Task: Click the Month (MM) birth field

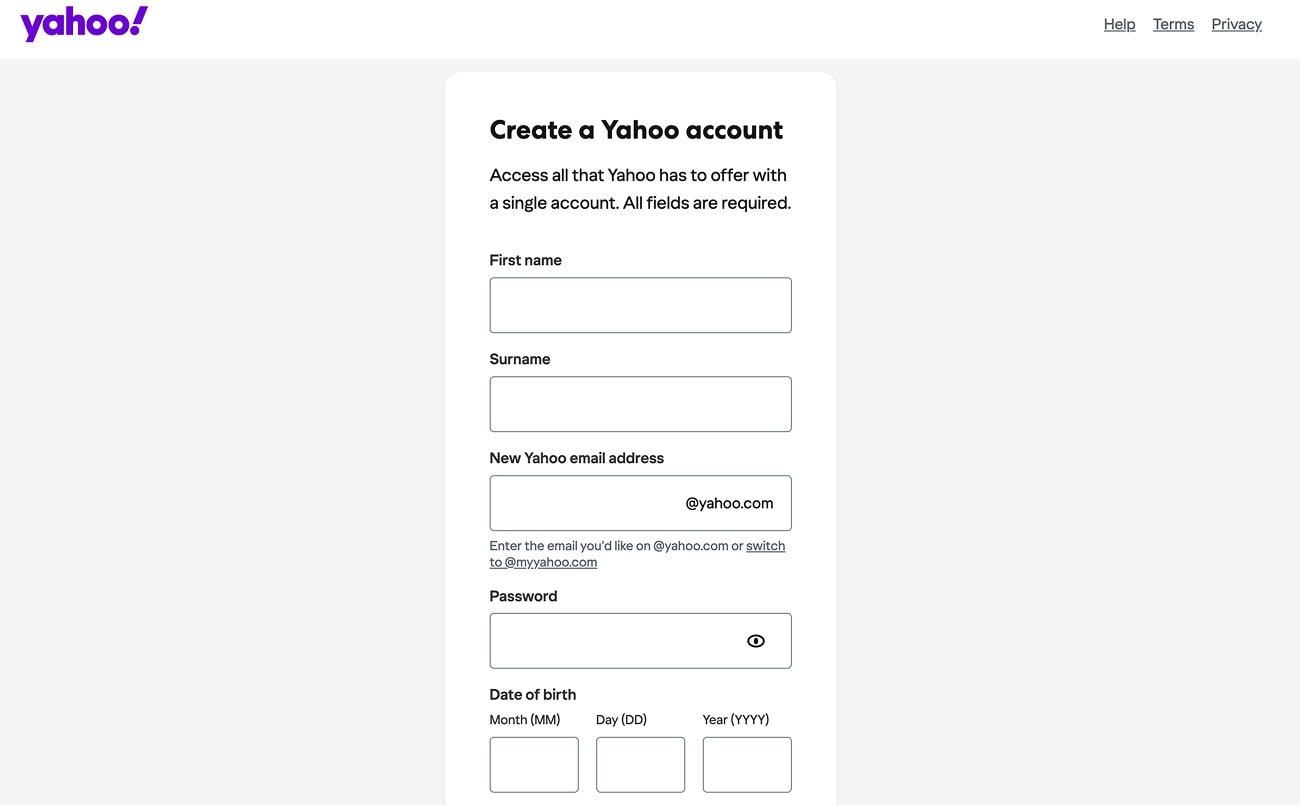Action: pyautogui.click(x=534, y=764)
